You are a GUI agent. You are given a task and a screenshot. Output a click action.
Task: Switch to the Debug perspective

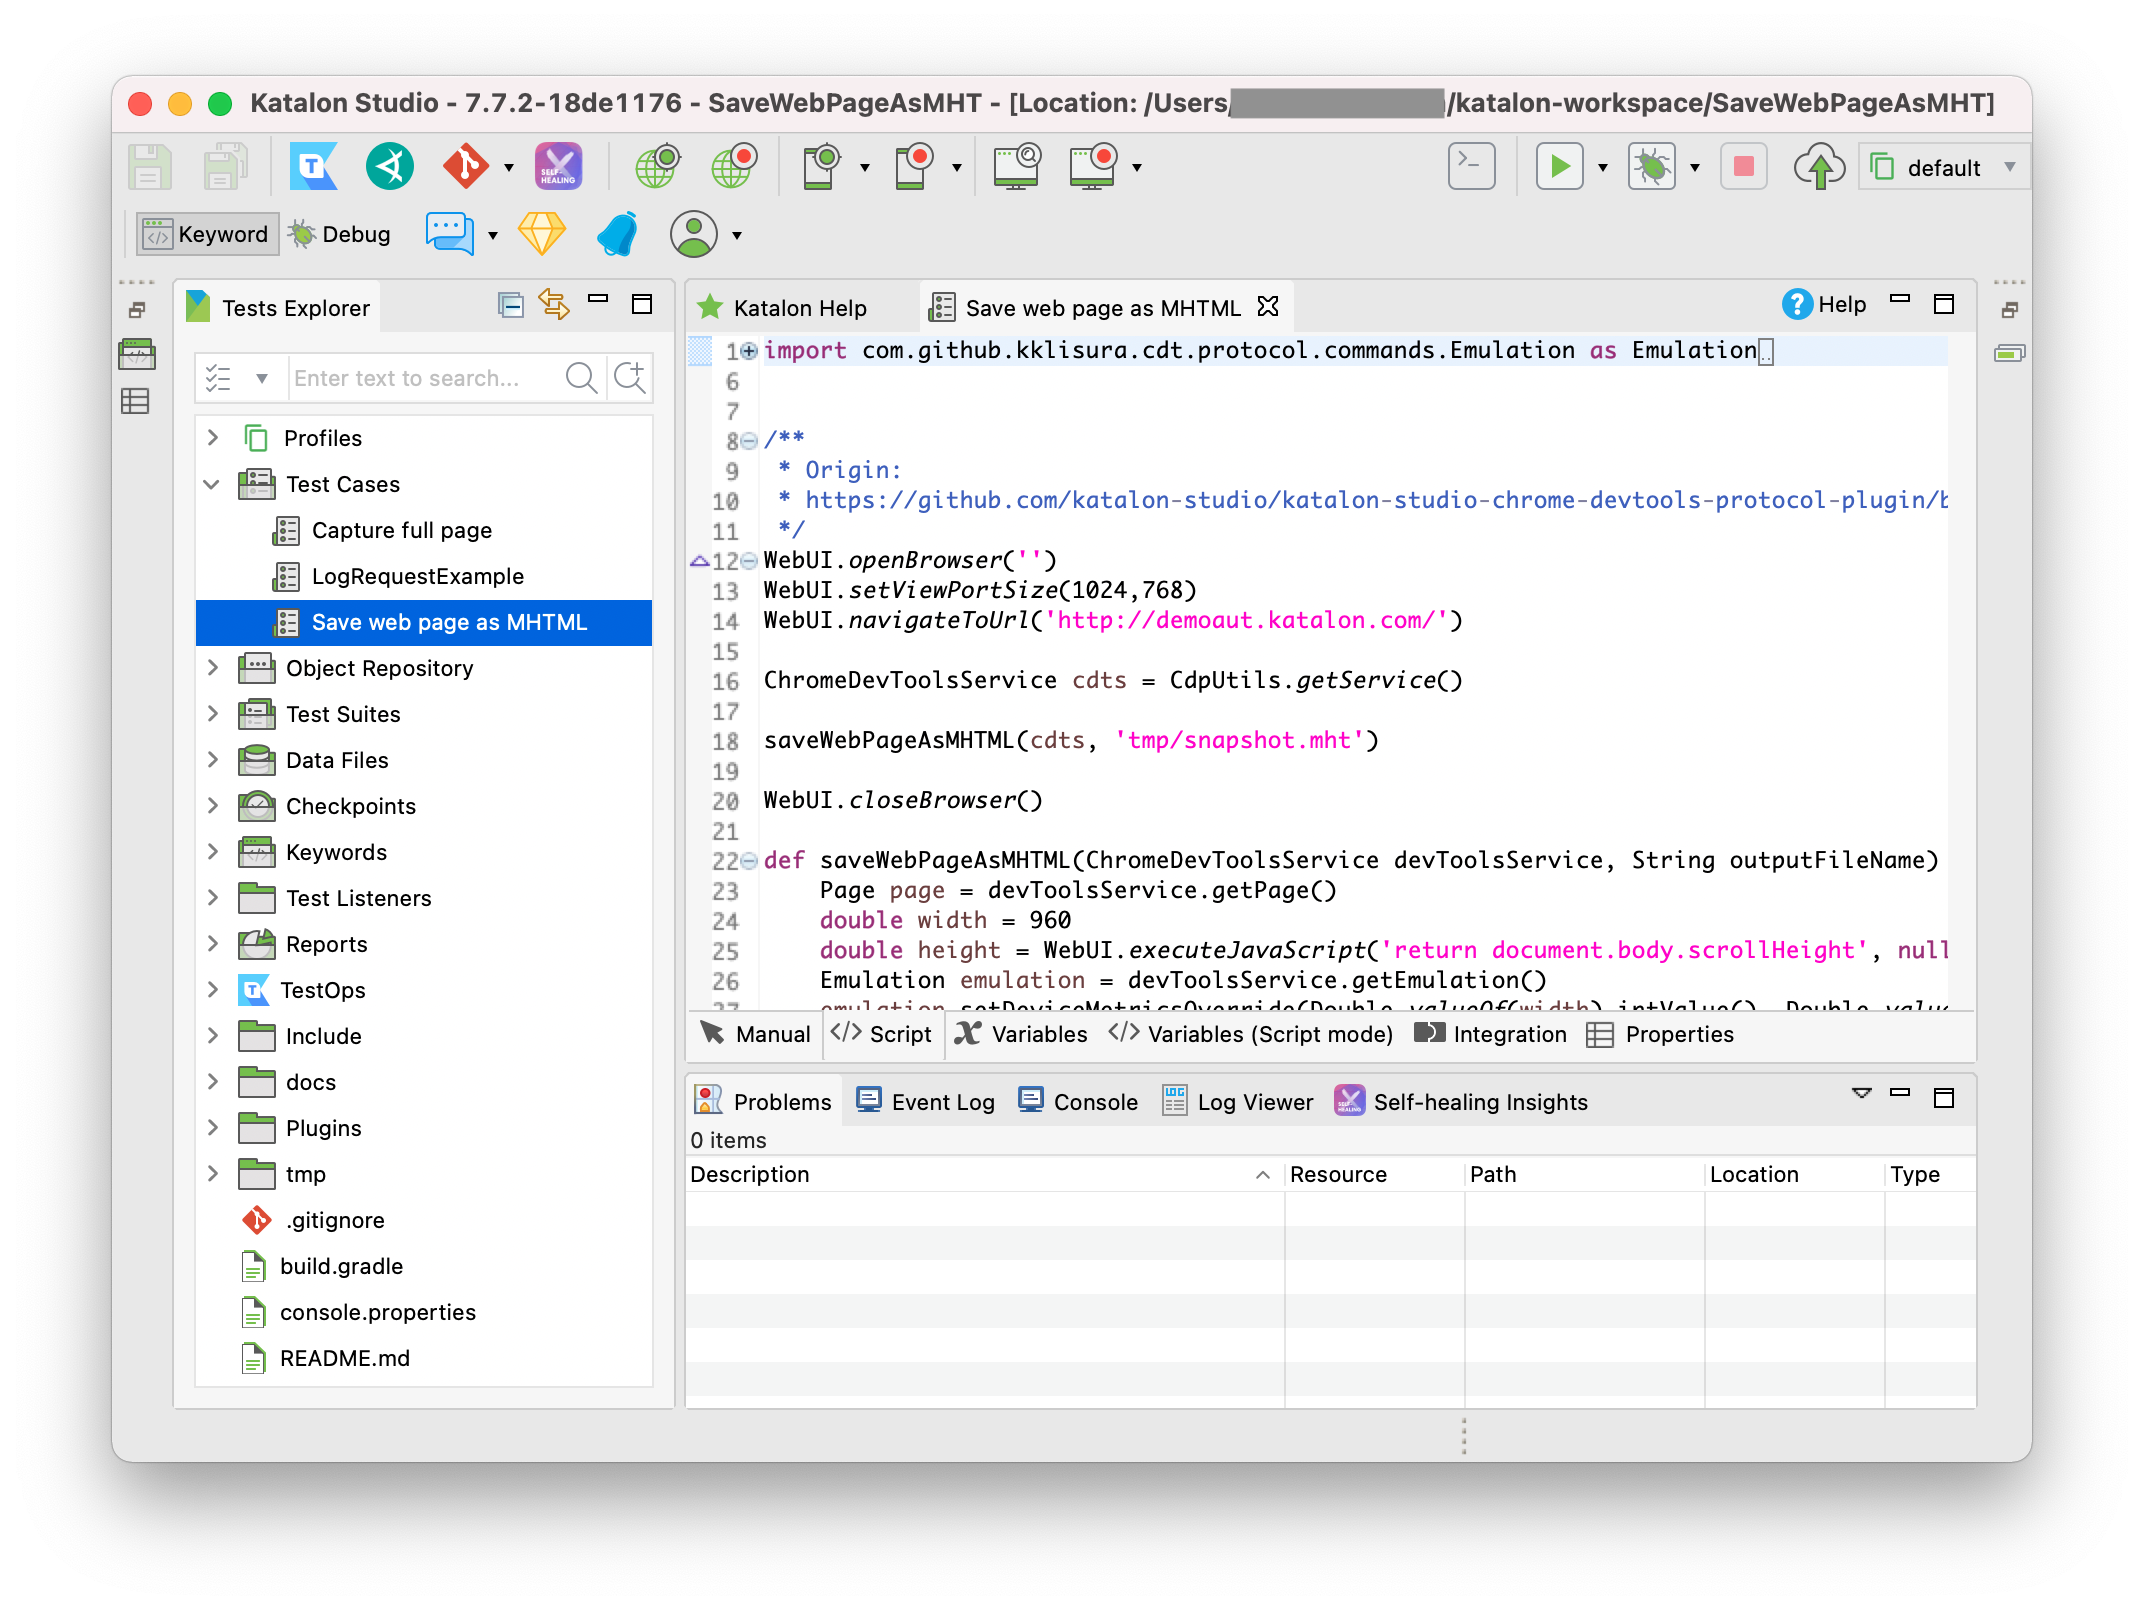click(340, 233)
